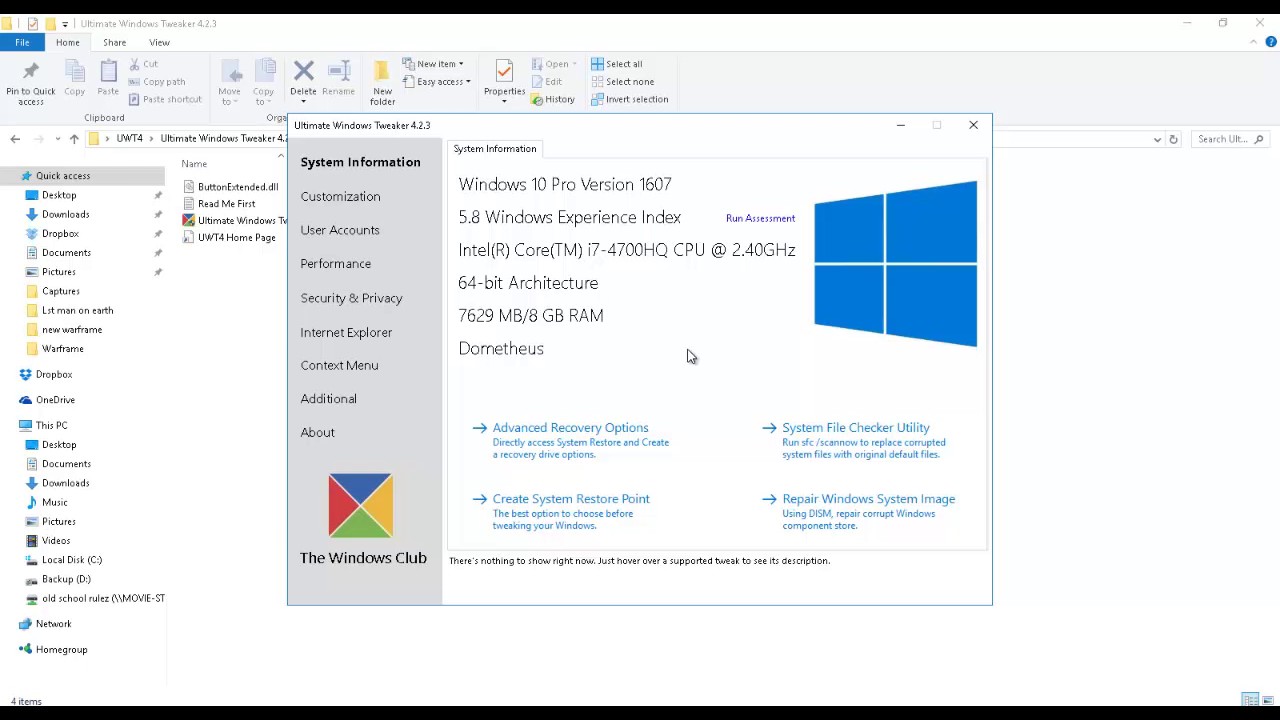Viewport: 1280px width, 720px height.
Task: Open the Quick Access Toolbar customize dropdown
Action: pyautogui.click(x=66, y=24)
